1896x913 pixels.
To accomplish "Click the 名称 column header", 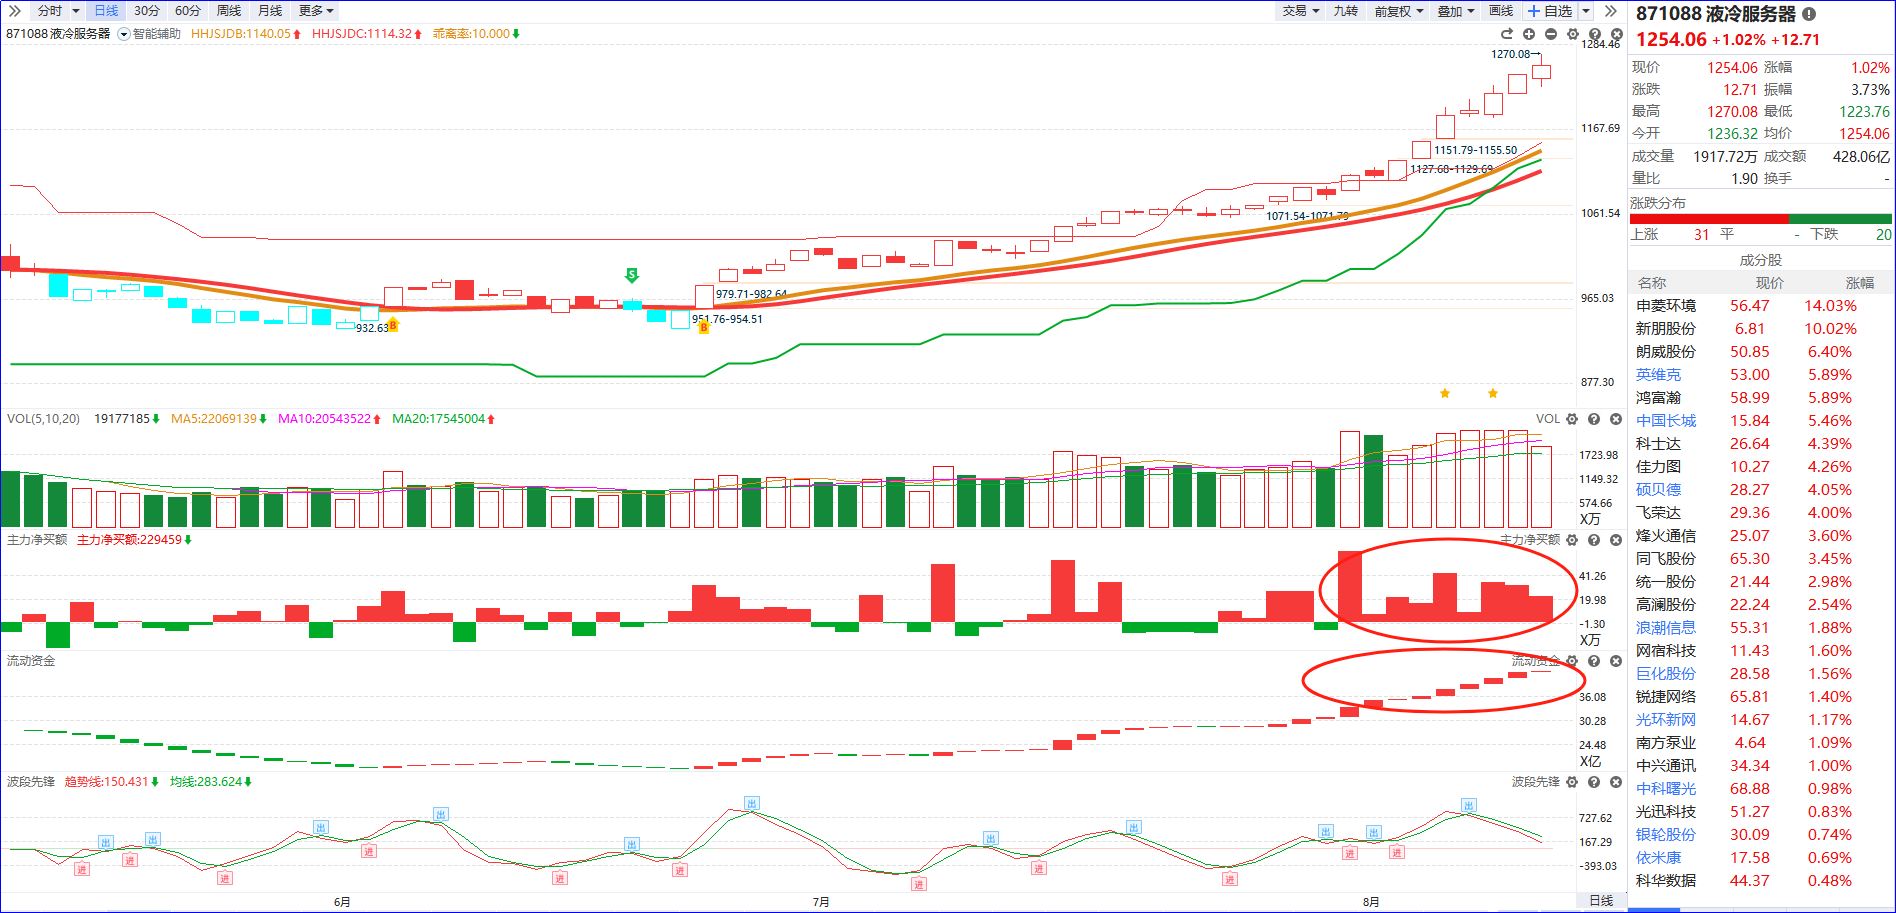I will tap(1652, 283).
